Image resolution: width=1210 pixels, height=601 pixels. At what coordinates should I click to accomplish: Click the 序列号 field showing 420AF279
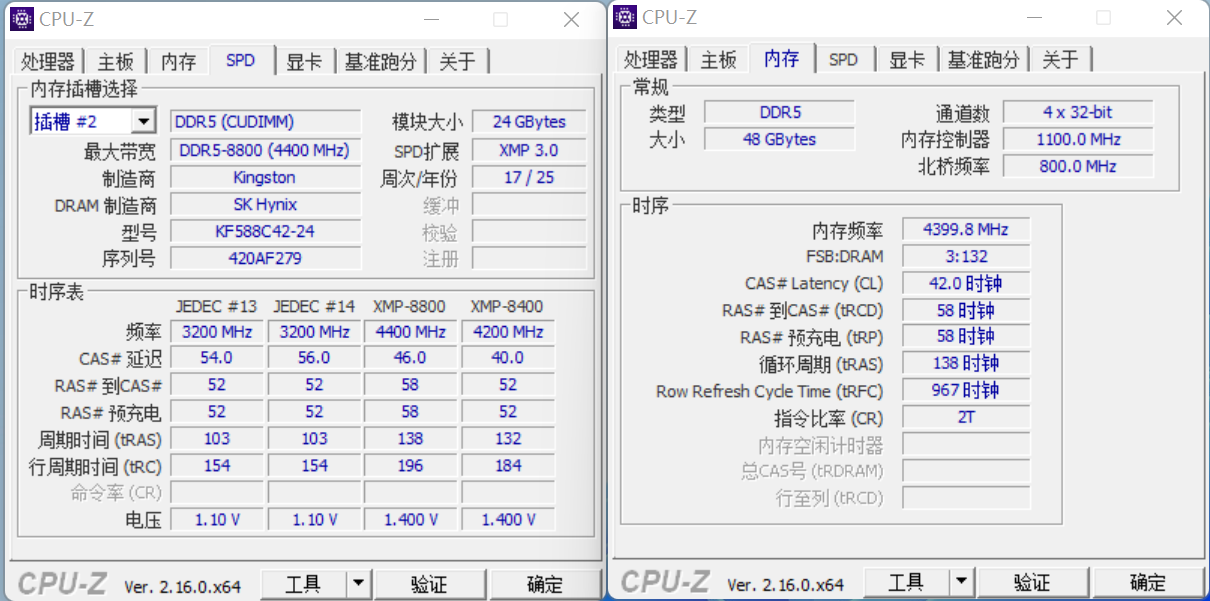[265, 258]
